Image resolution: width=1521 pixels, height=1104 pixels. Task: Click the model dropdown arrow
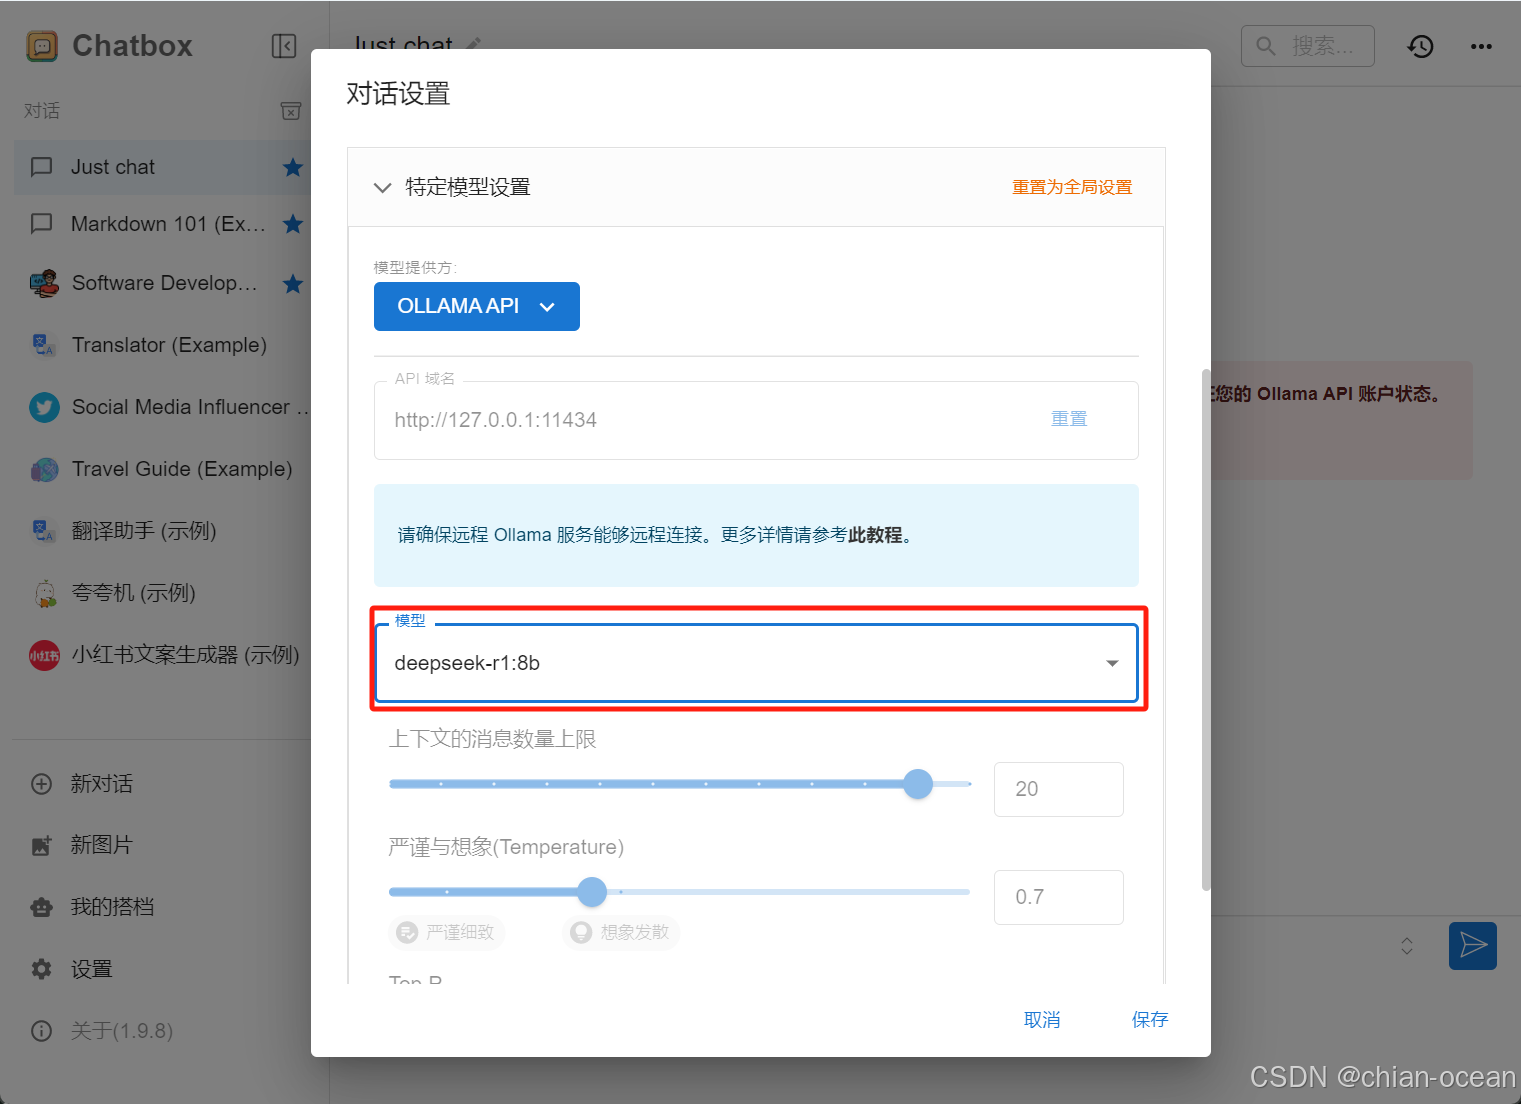(1112, 663)
